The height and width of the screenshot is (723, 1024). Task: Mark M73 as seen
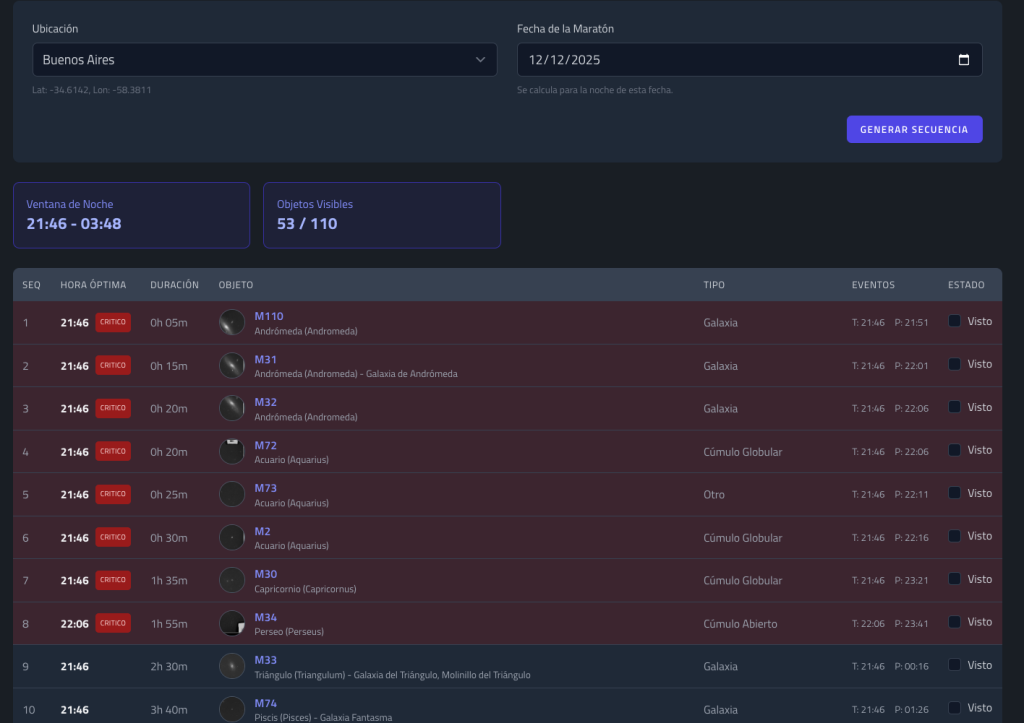pos(954,493)
